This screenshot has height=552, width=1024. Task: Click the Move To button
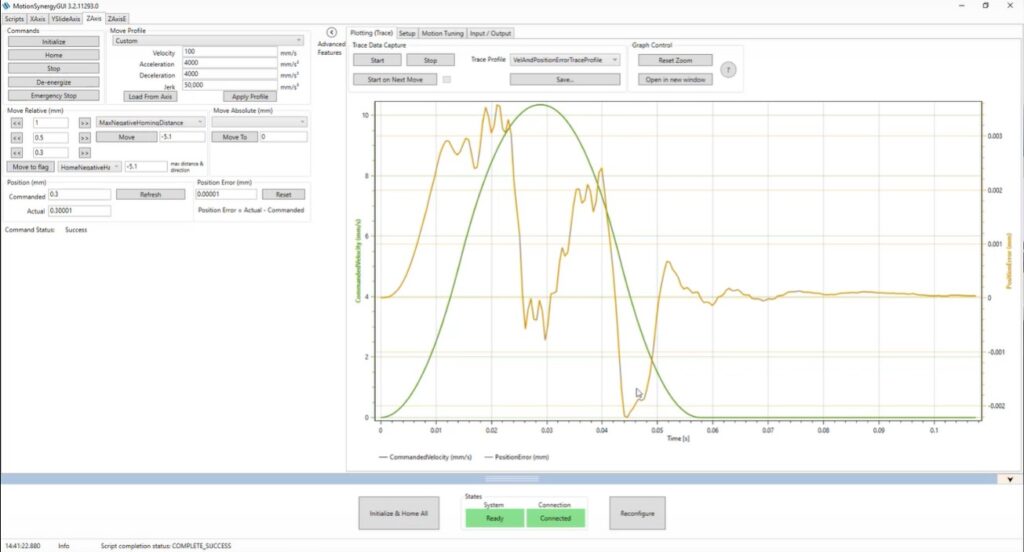[234, 137]
